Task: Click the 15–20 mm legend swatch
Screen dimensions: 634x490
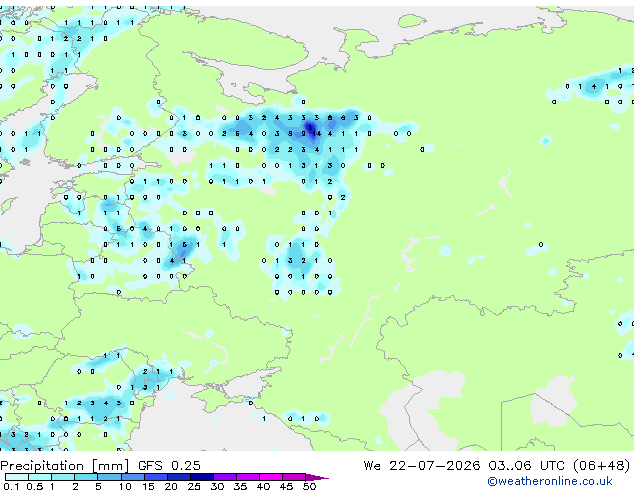Action: pos(156,477)
